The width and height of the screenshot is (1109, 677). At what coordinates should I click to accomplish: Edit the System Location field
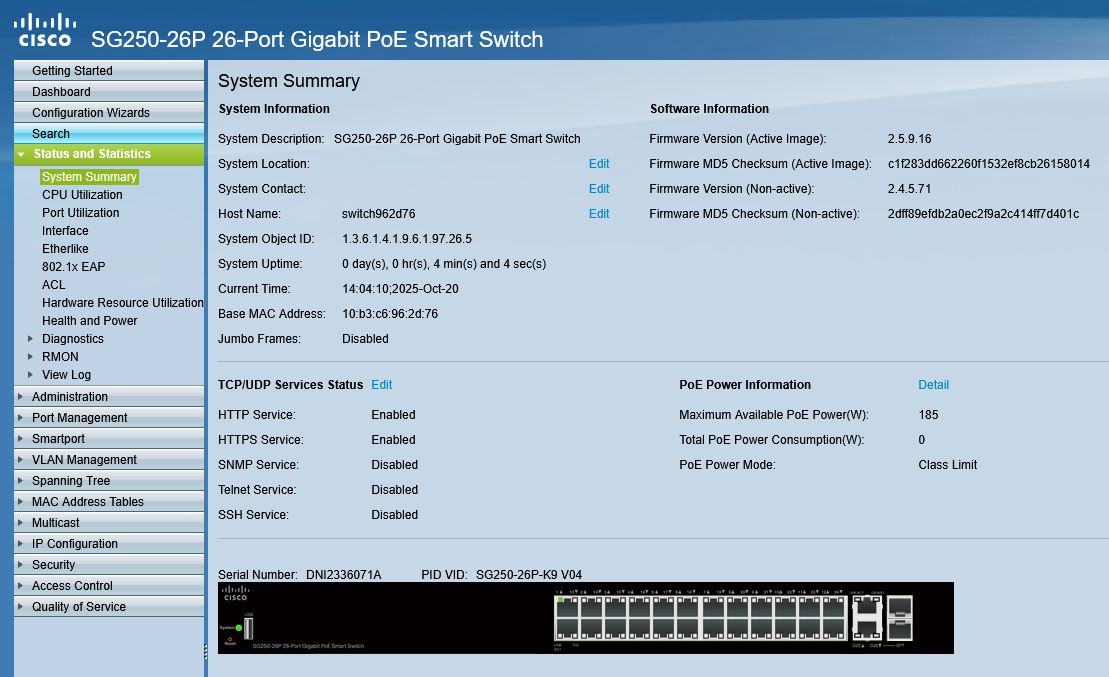(x=599, y=163)
